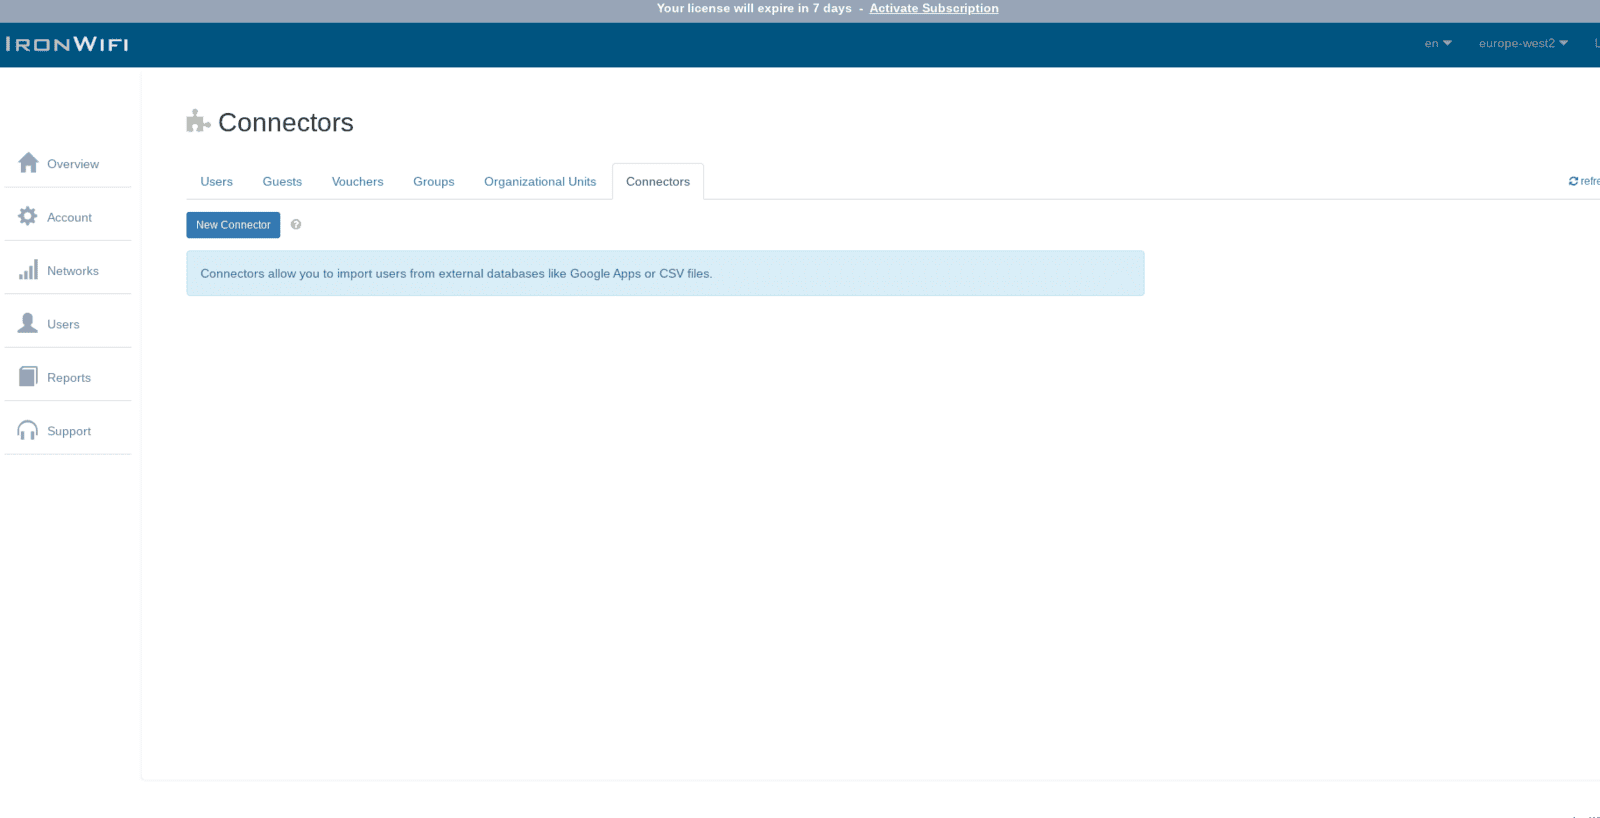1600x818 pixels.
Task: Click the IronWifi logo
Action: [66, 44]
